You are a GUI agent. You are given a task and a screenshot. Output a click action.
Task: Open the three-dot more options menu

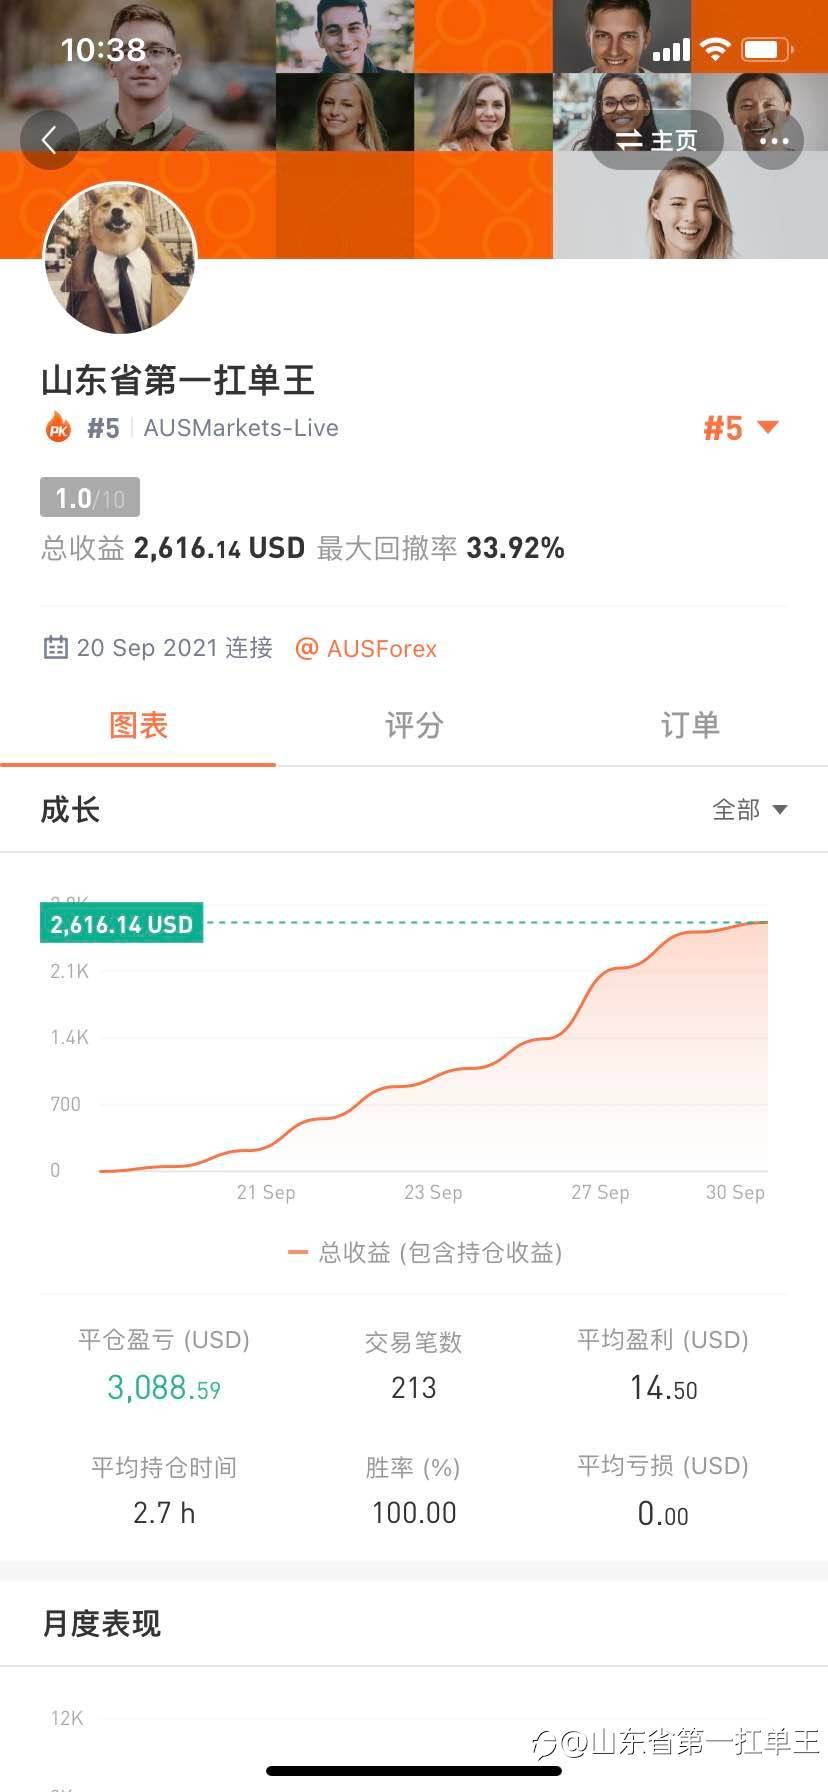click(x=774, y=141)
